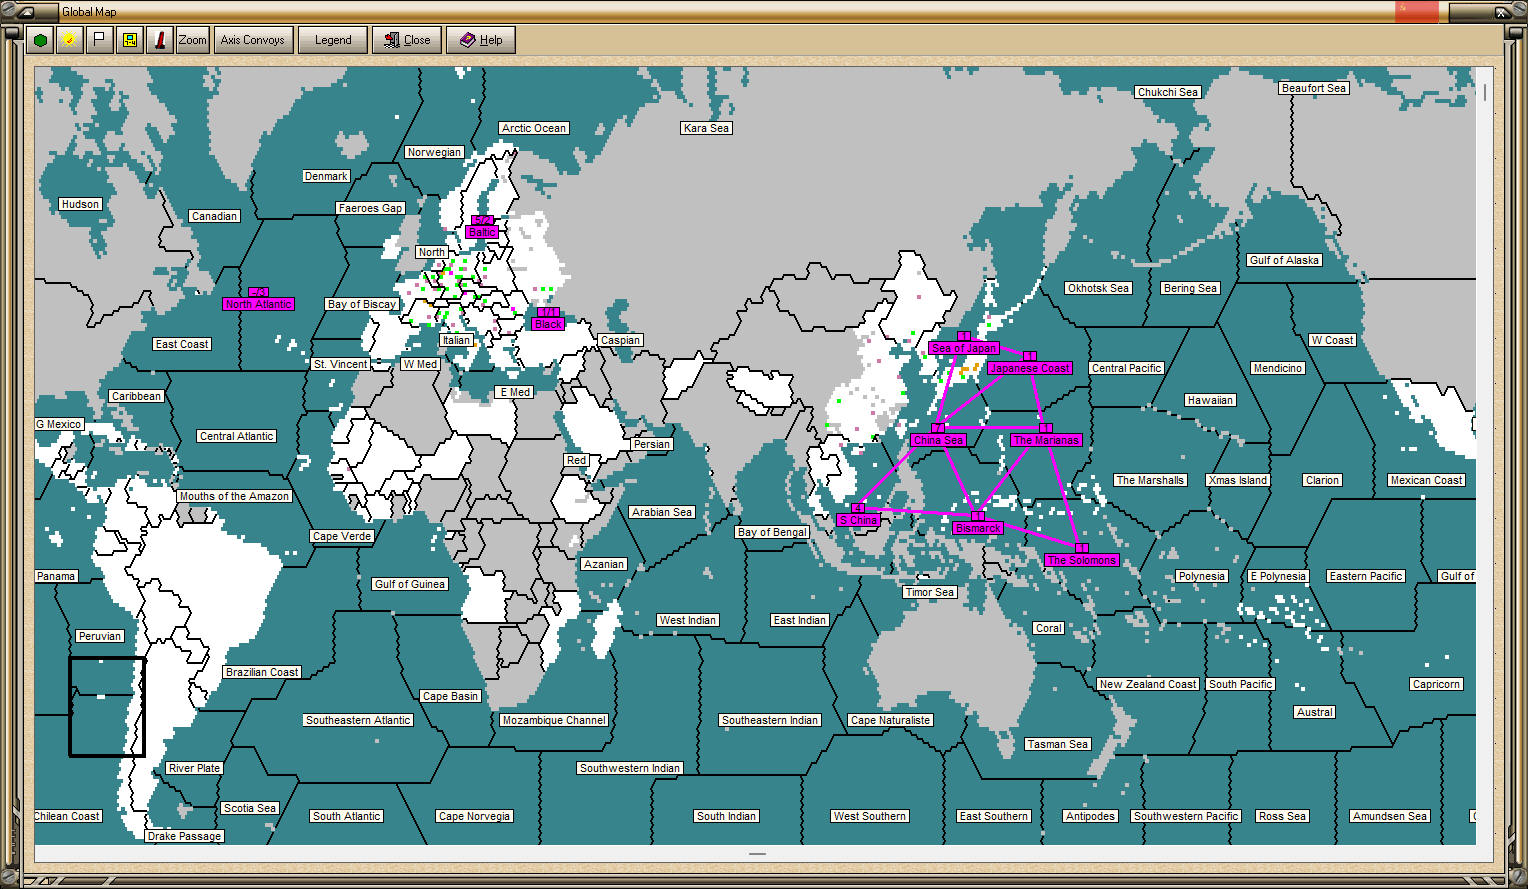
Task: Click the Caribbean label
Action: [x=136, y=396]
